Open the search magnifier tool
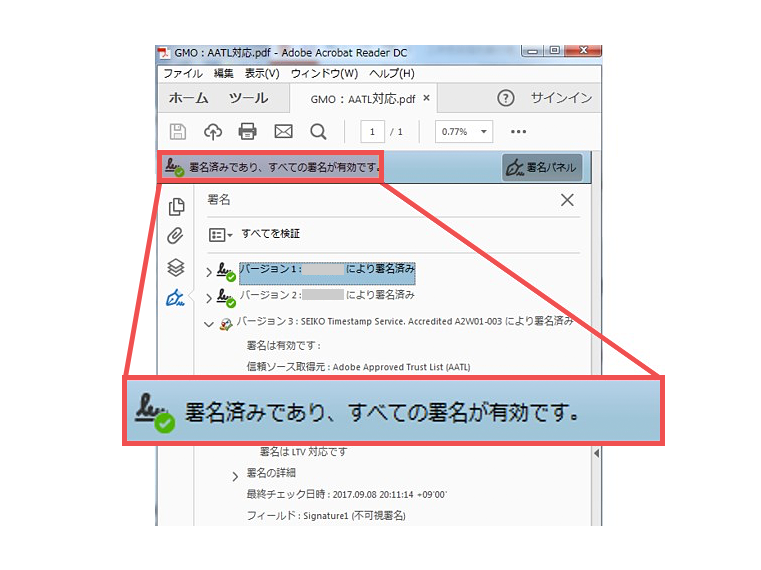761x570 pixels. point(318,132)
